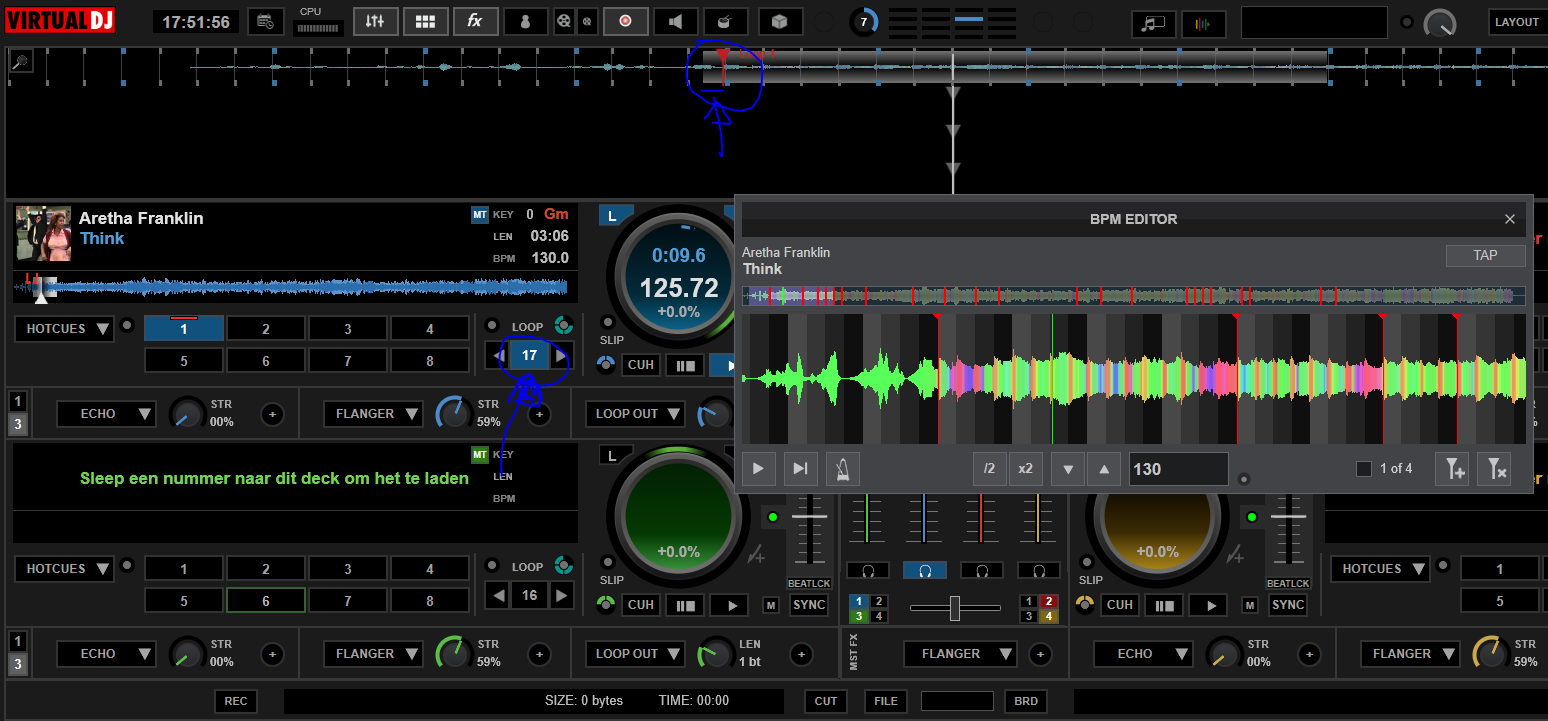
Task: Select the L tab above the Aretha deck jog wheel
Action: (616, 215)
